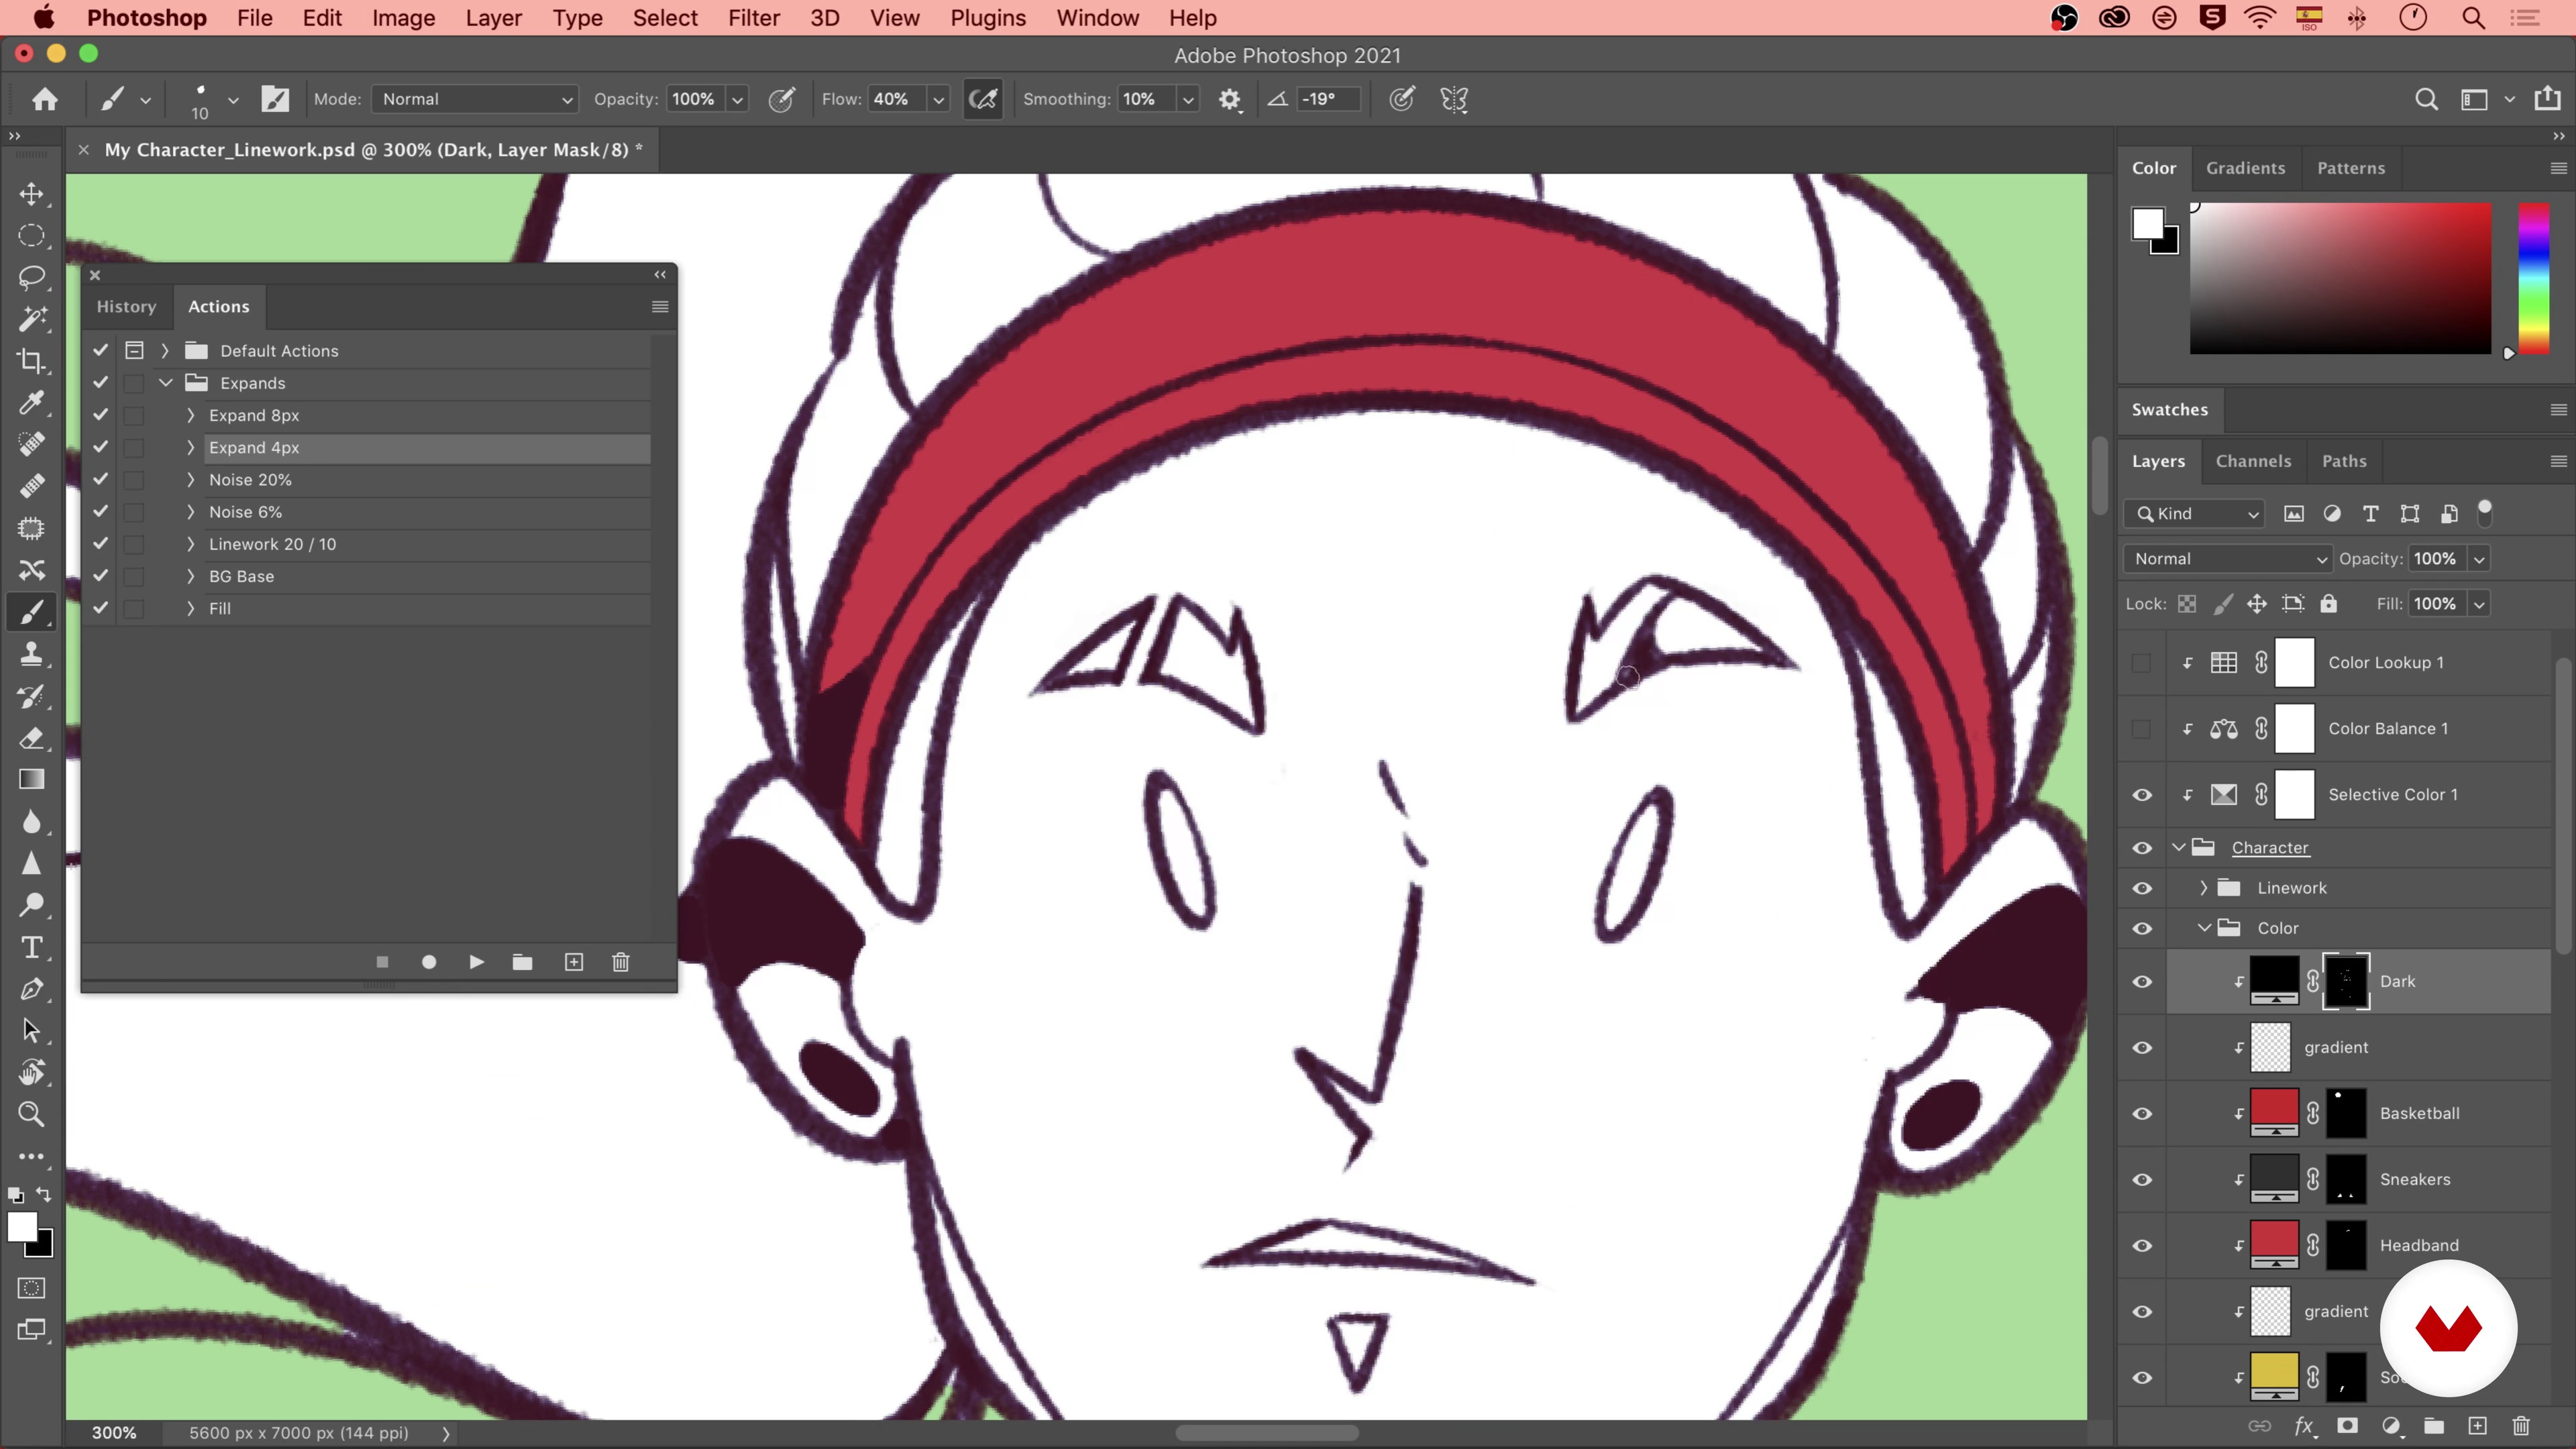Select the Clone Stamp tool
2576x1449 pixels.
[31, 654]
